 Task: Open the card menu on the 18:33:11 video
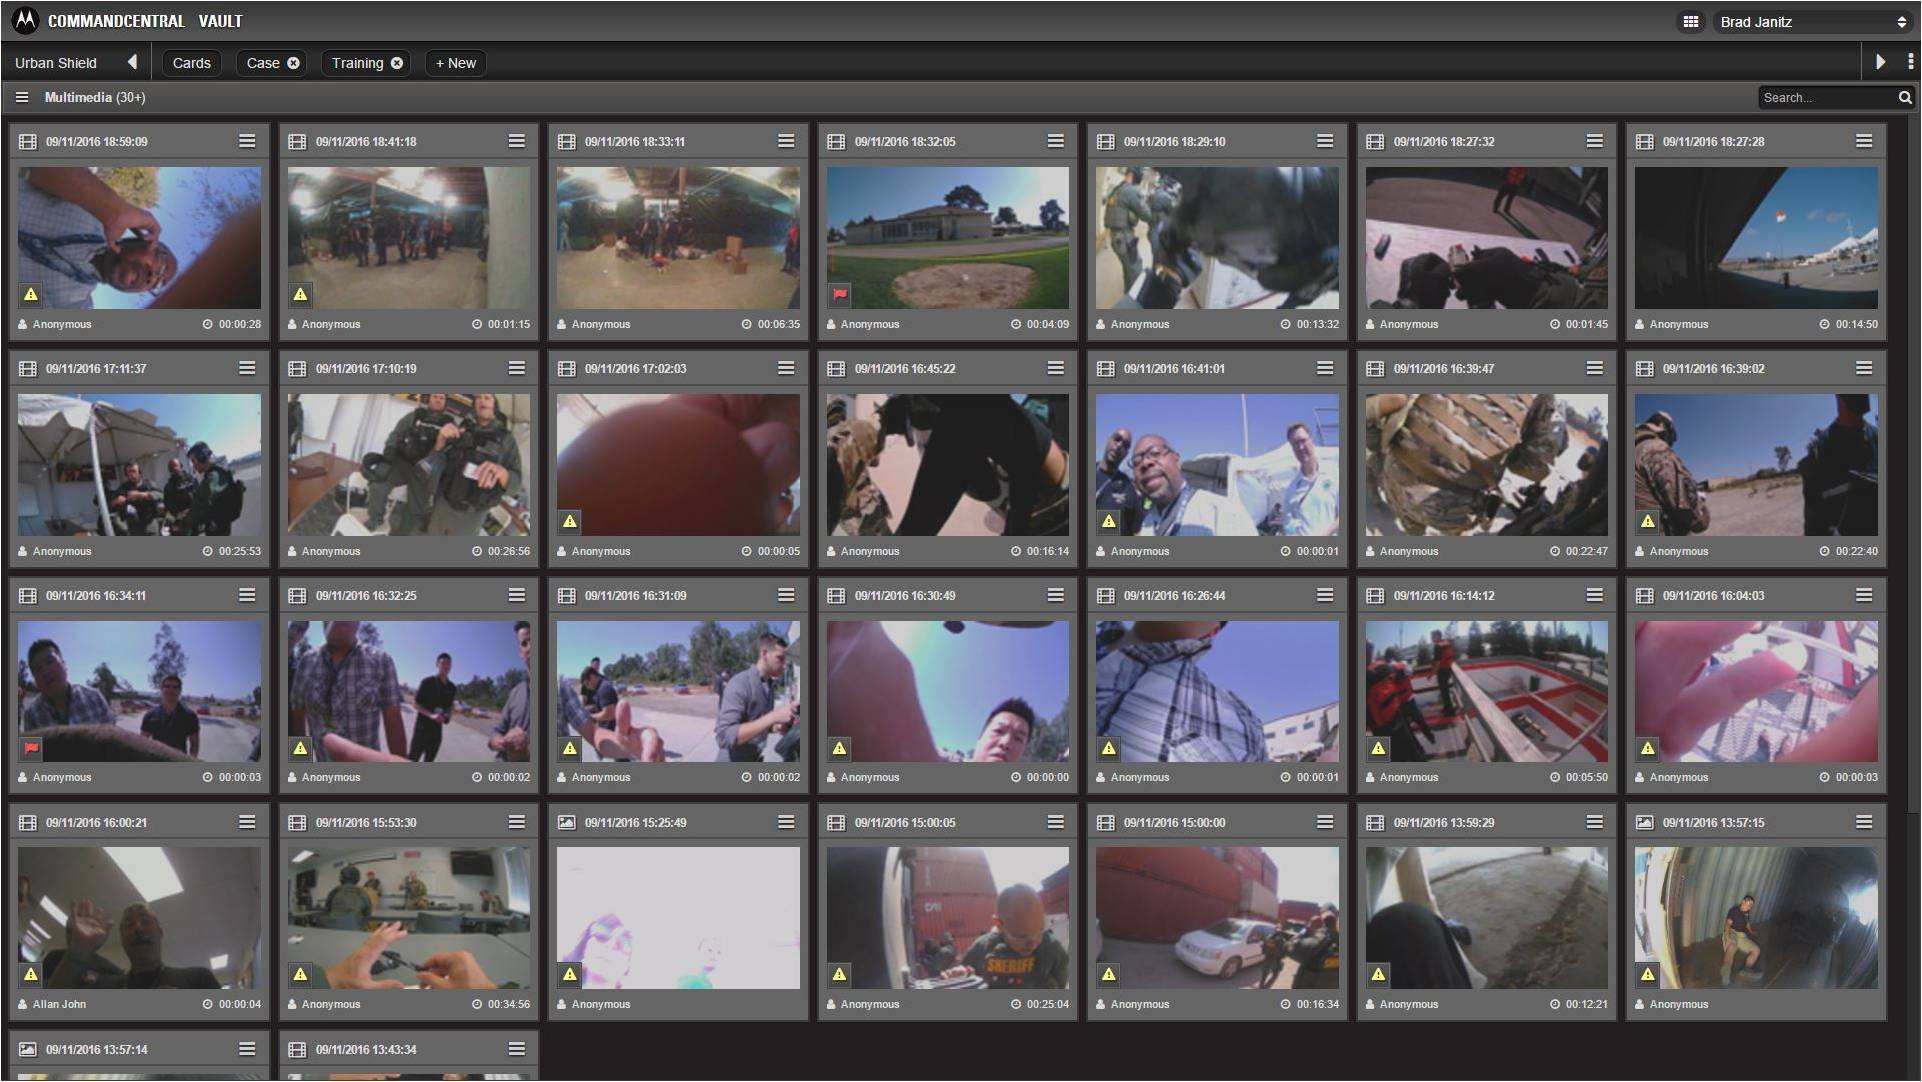[787, 141]
